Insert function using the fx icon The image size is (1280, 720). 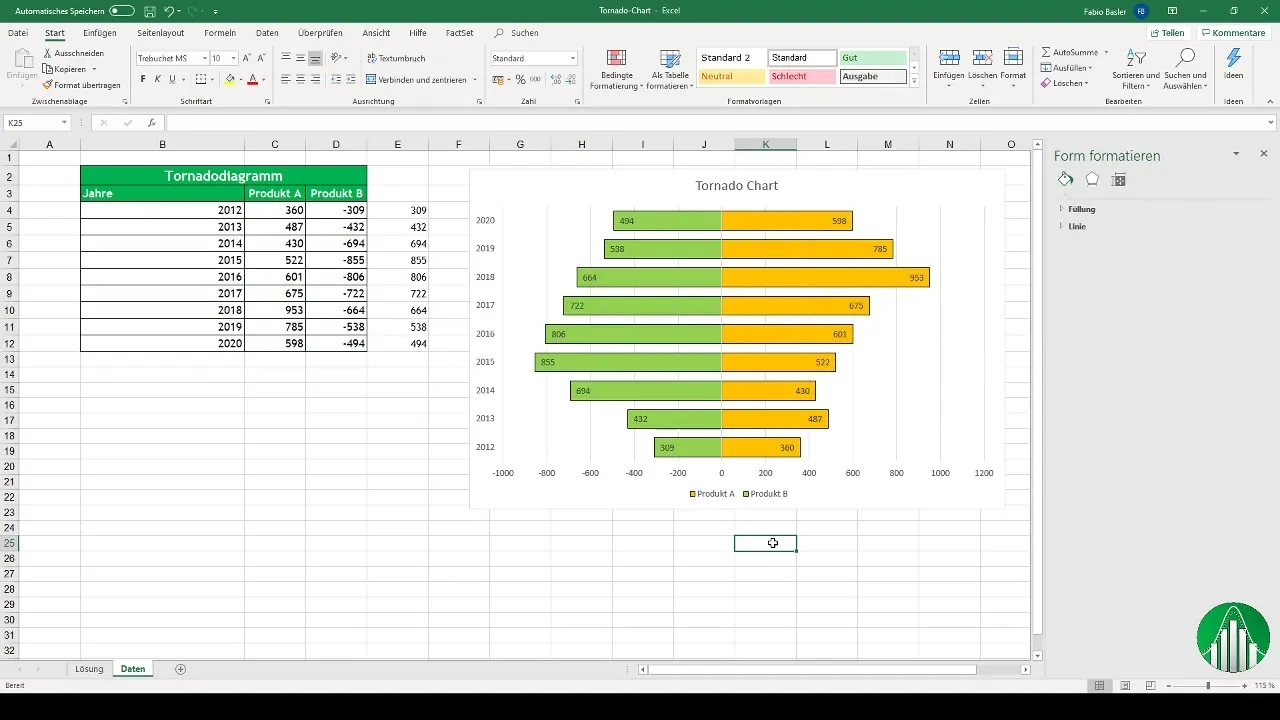152,123
